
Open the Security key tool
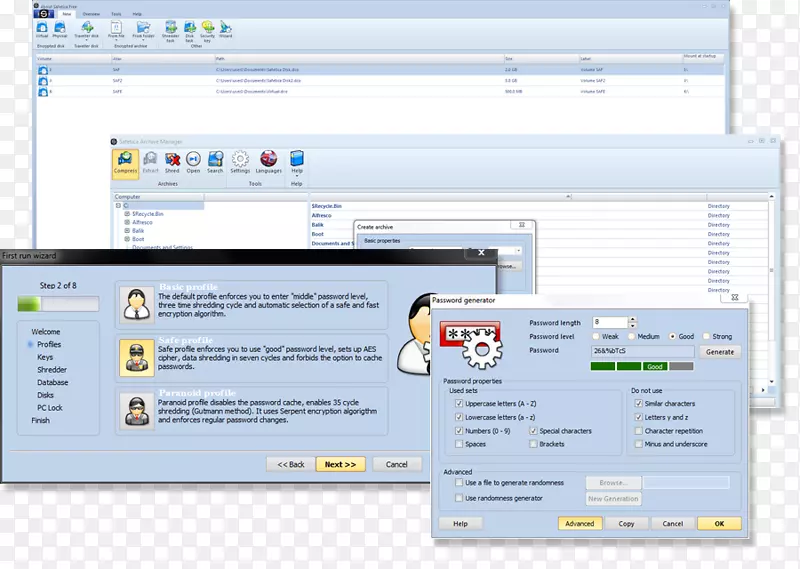click(x=207, y=28)
